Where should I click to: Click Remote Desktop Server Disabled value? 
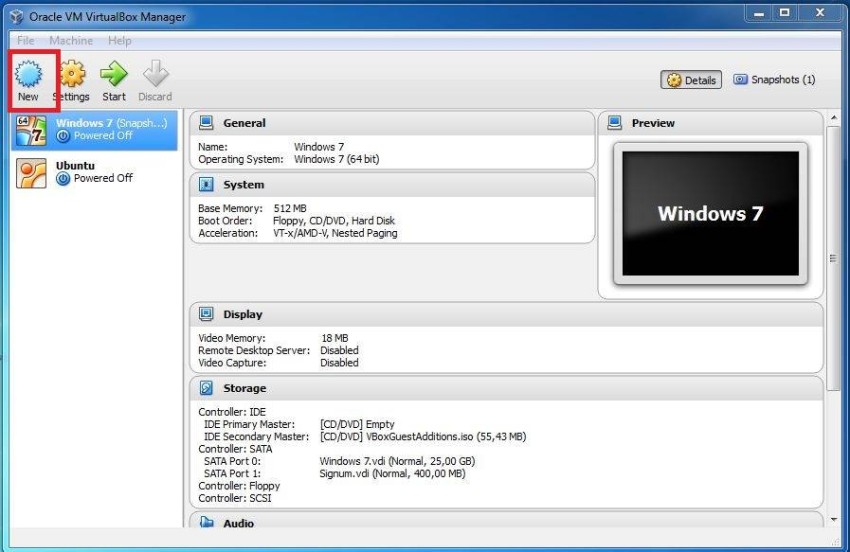click(339, 350)
